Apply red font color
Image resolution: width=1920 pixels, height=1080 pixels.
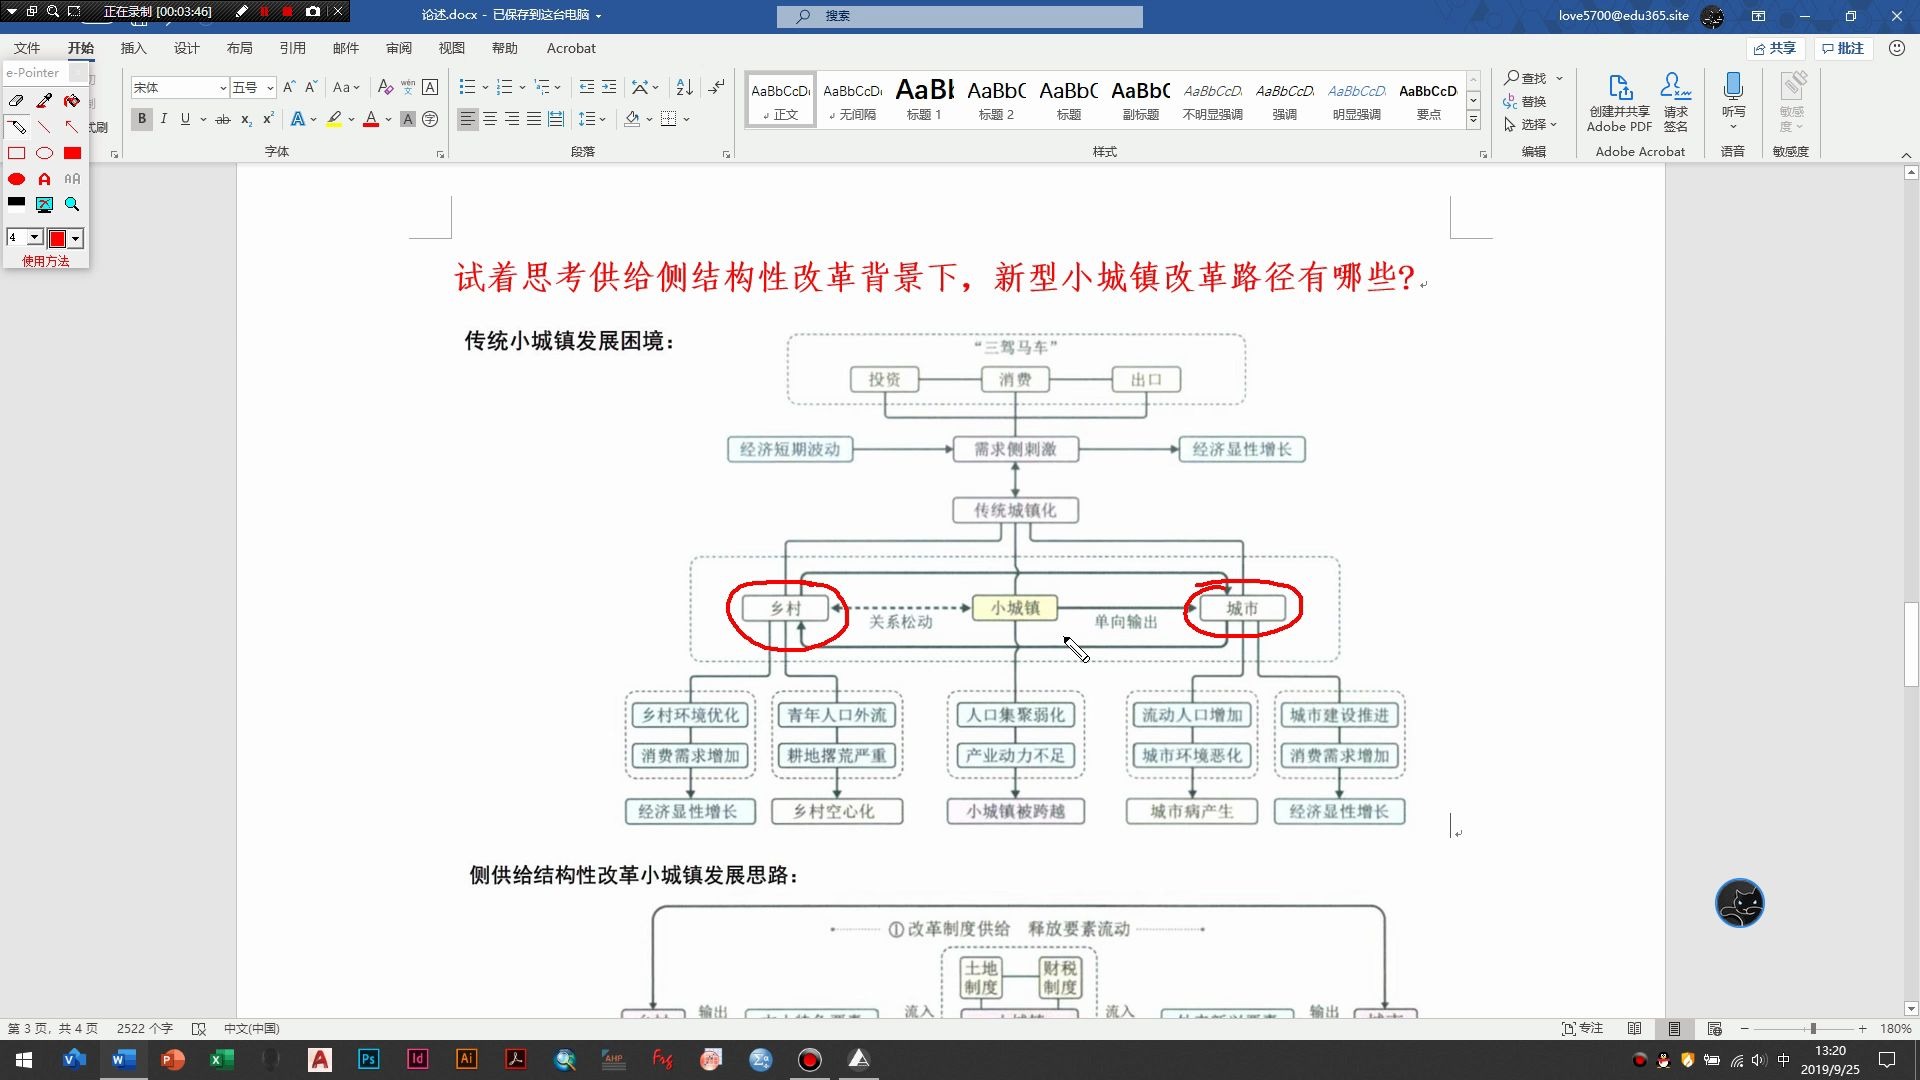pyautogui.click(x=371, y=119)
